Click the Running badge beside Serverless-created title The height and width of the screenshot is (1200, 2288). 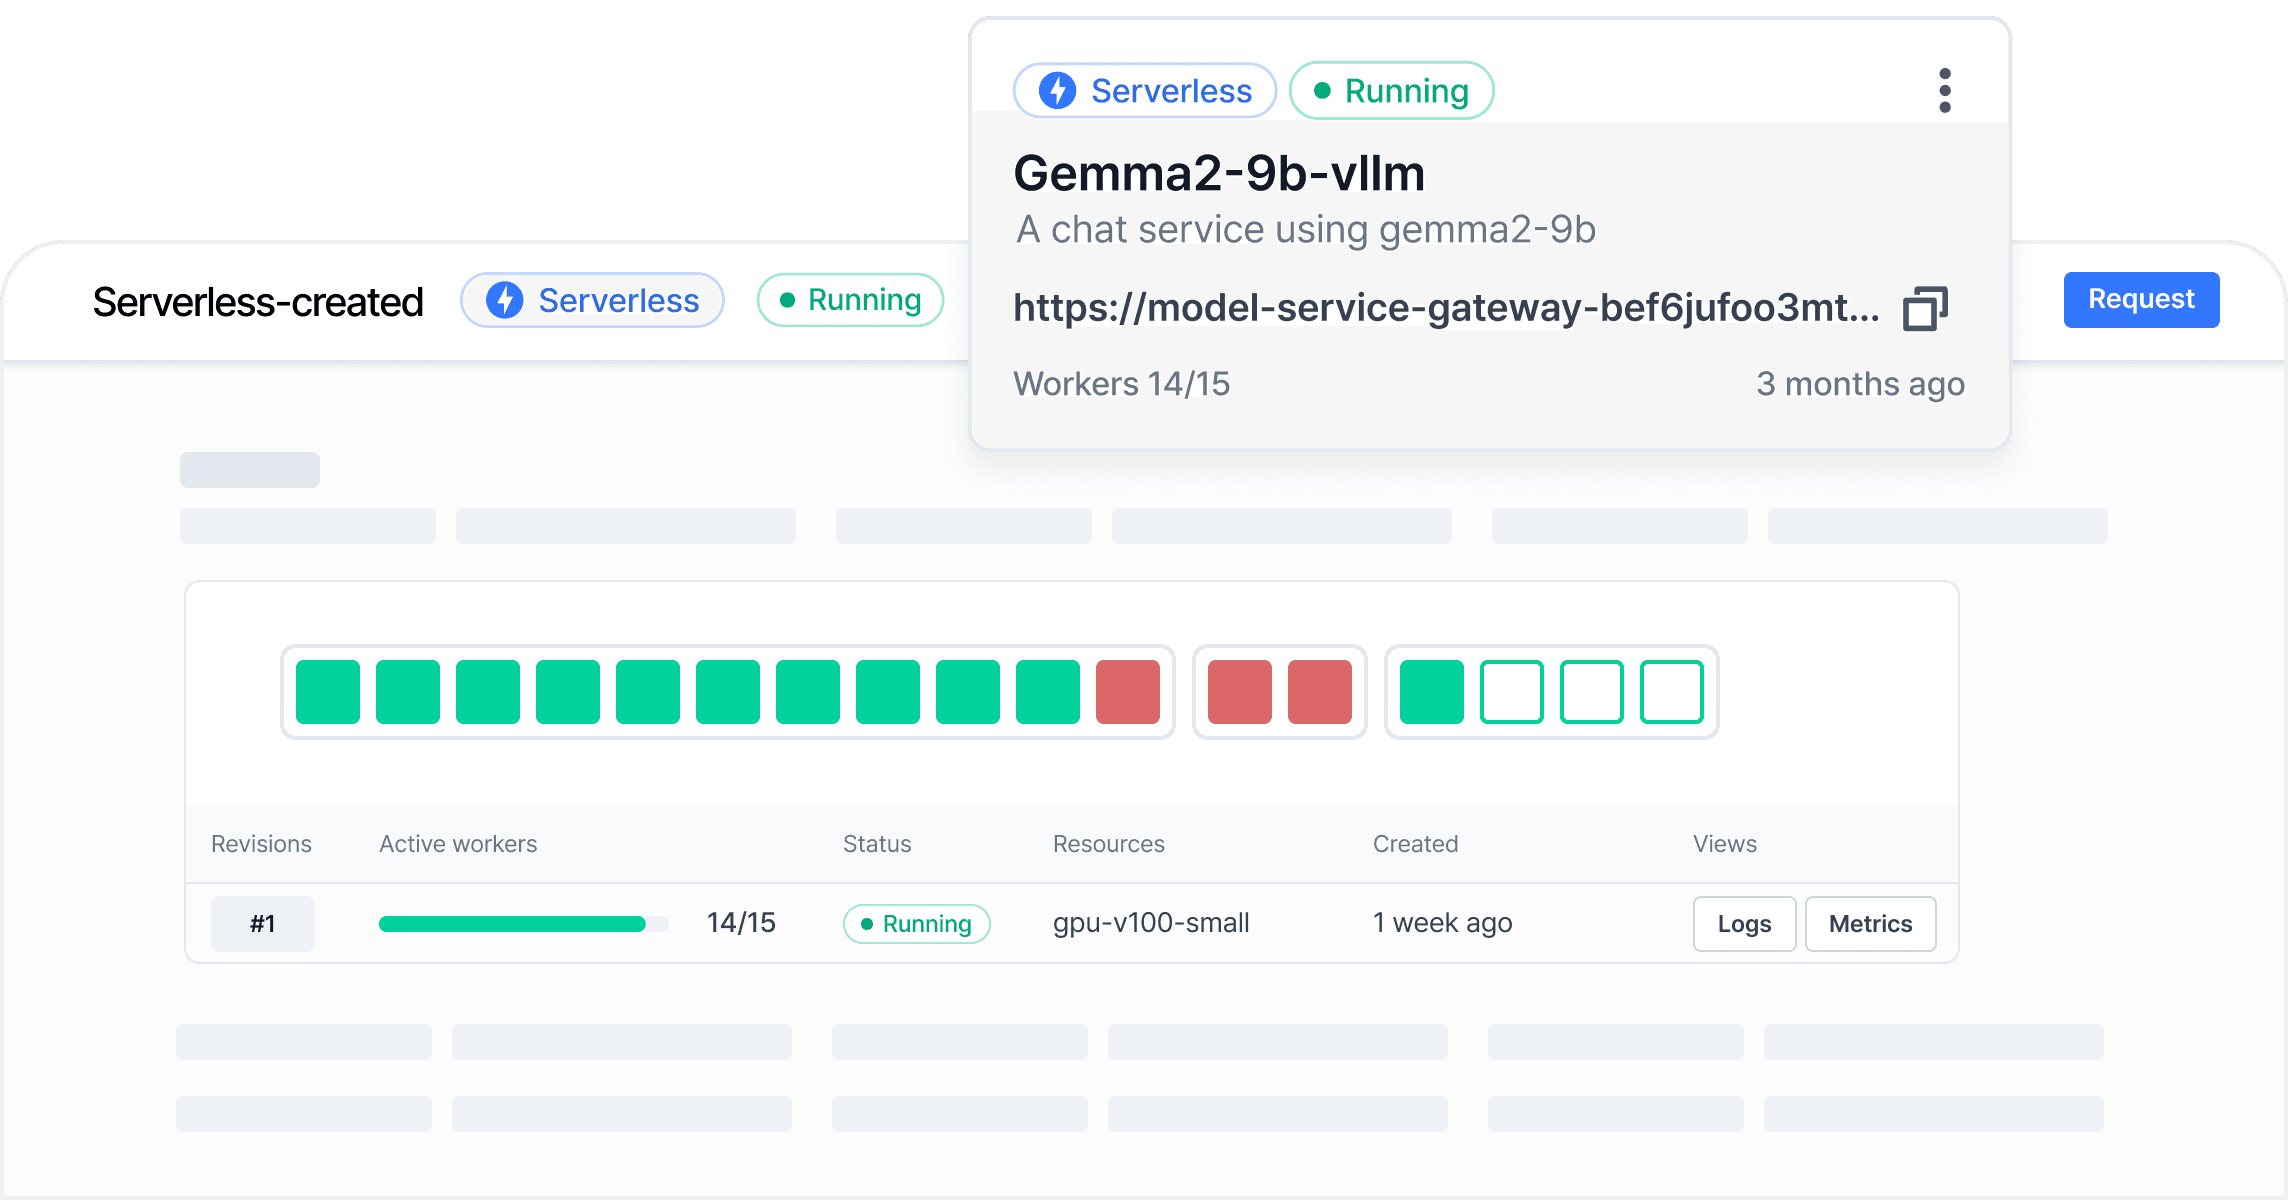pos(850,300)
